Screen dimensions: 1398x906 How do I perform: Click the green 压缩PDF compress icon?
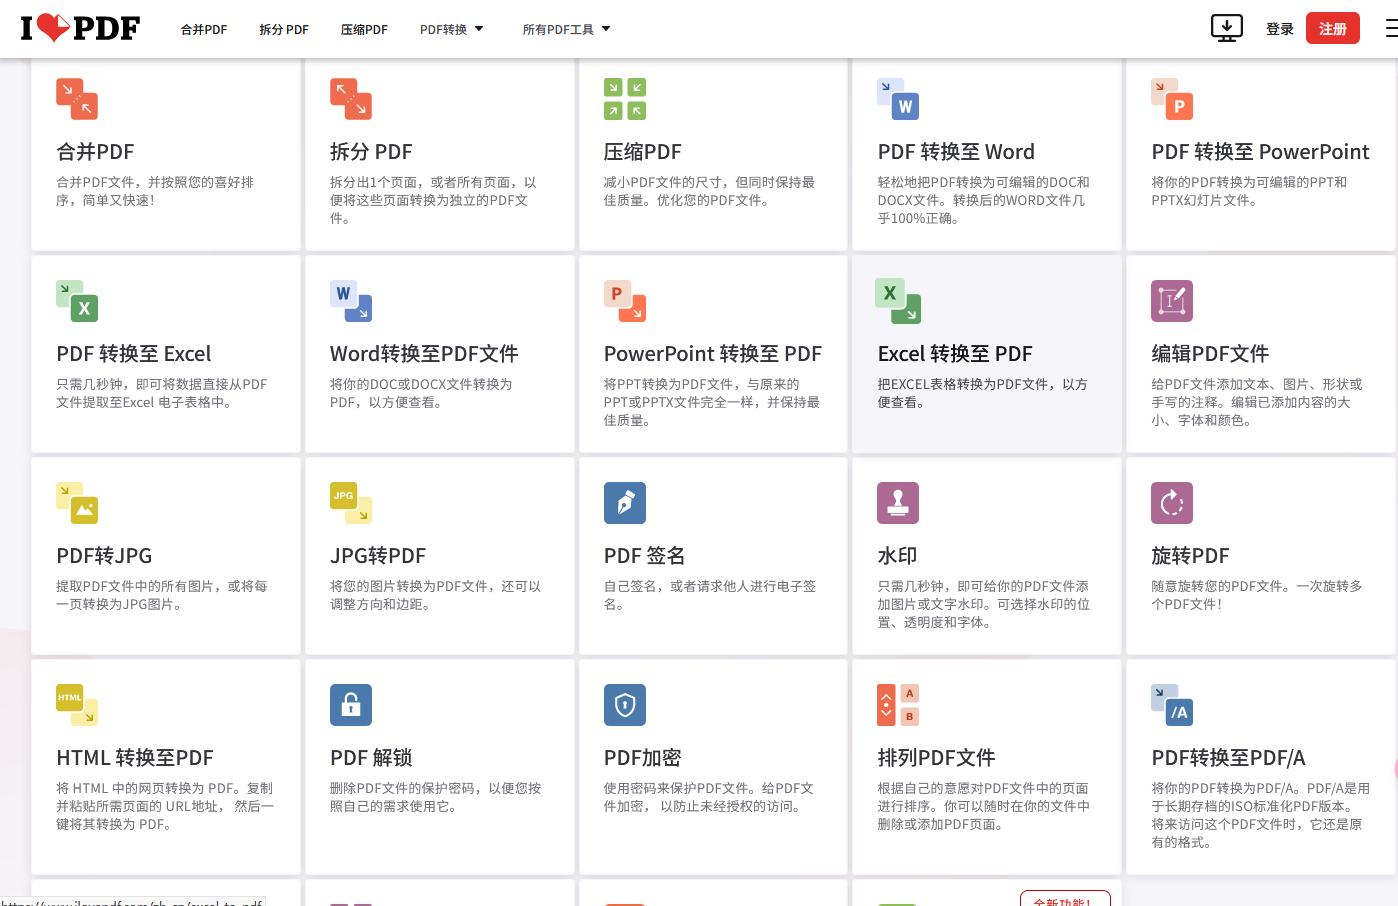point(625,99)
